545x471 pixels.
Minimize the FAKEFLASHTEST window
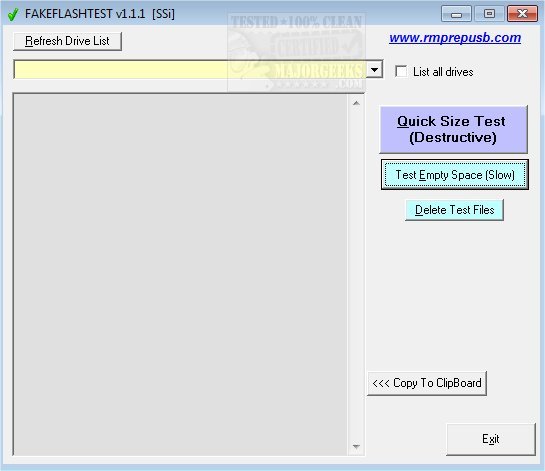click(456, 14)
